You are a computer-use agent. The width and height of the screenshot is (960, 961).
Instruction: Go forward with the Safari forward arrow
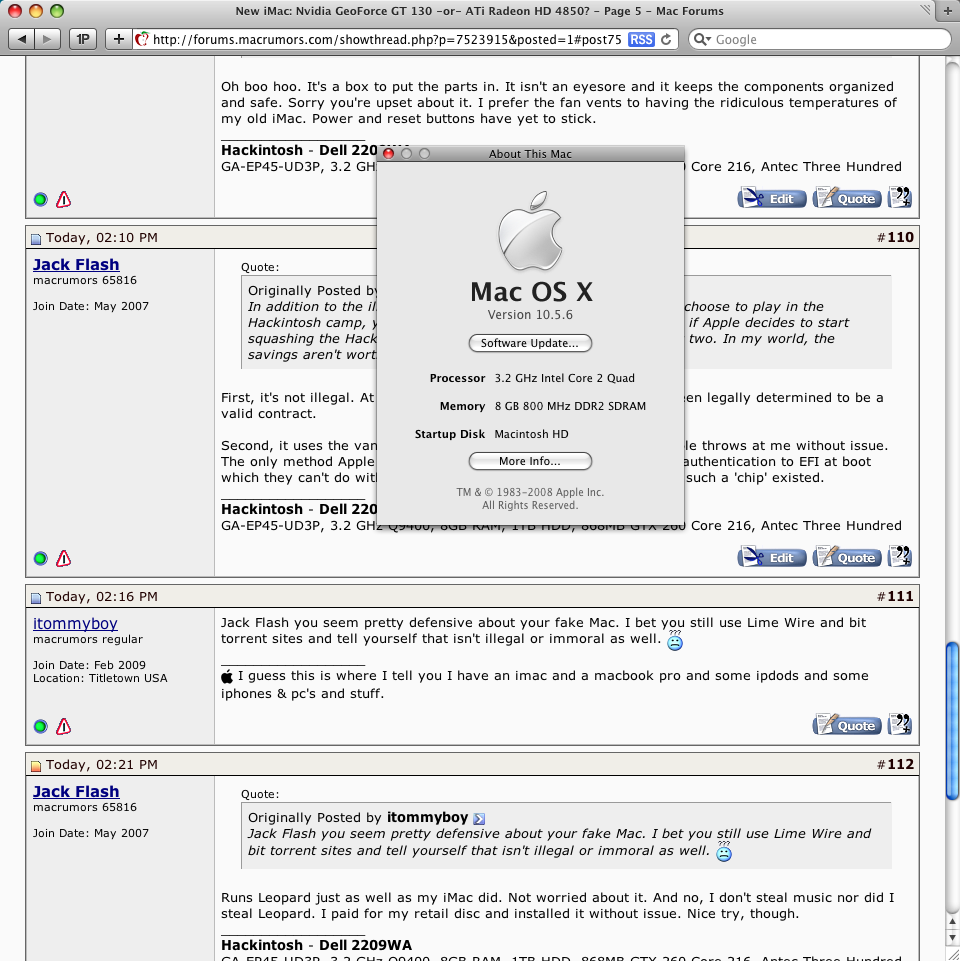[x=47, y=39]
